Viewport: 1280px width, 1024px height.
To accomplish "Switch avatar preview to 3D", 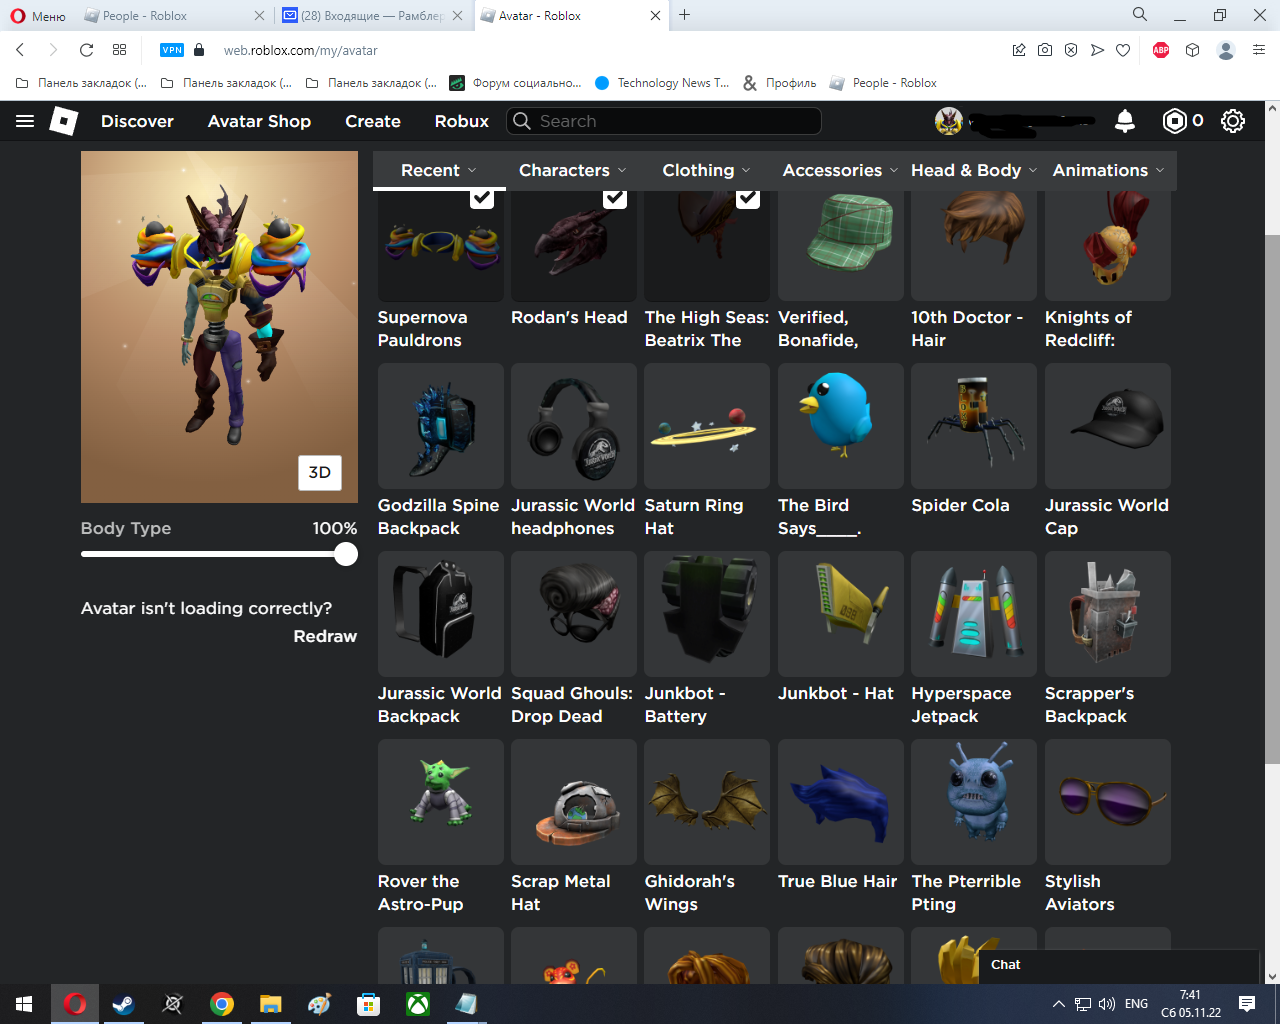I will pyautogui.click(x=320, y=473).
